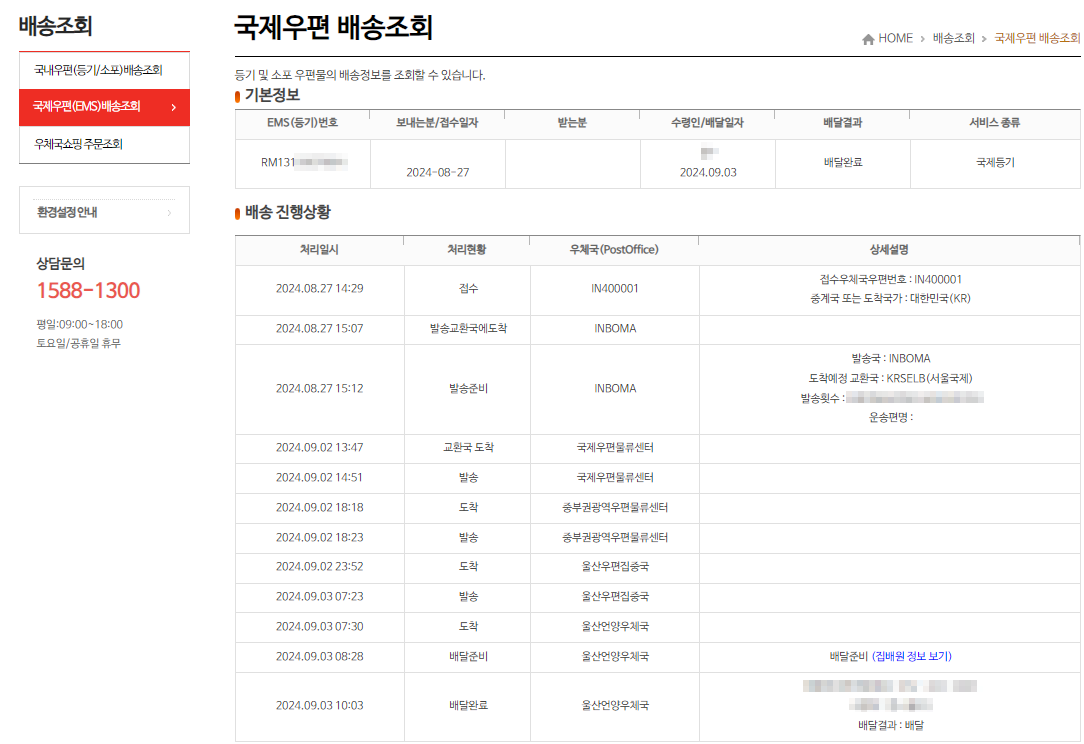Click the HOME breadcrumb link
This screenshot has height=744, width=1084.
pos(895,39)
